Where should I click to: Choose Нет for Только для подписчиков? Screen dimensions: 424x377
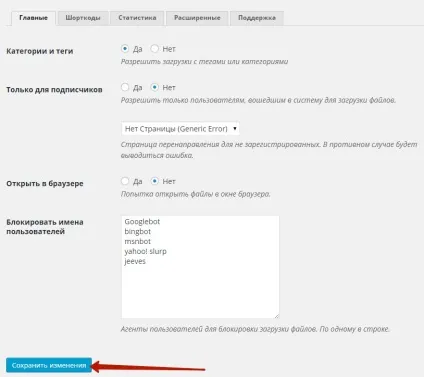point(154,87)
